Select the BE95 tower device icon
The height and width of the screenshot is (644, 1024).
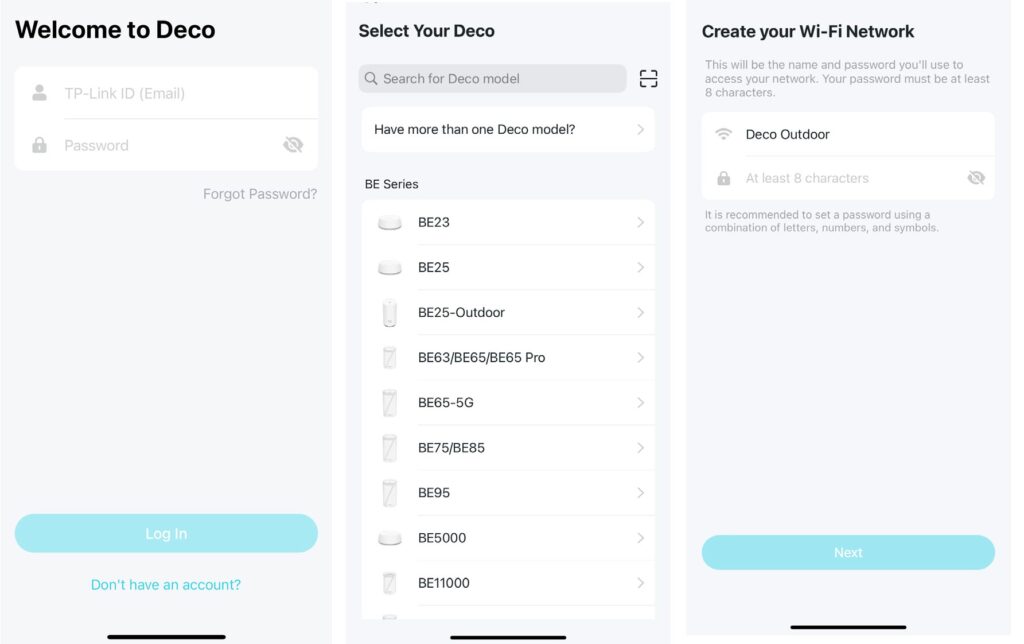[x=389, y=493]
